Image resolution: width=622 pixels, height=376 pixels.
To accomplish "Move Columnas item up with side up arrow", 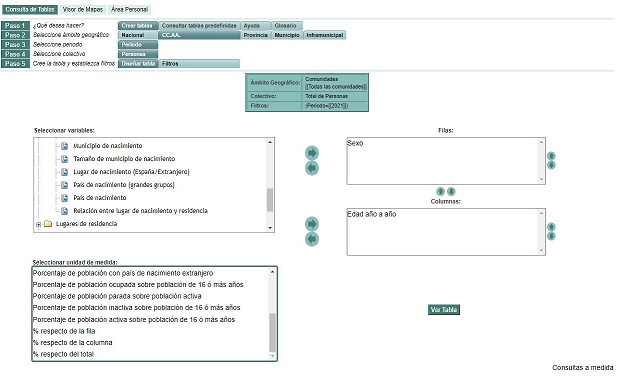I will pyautogui.click(x=551, y=227).
